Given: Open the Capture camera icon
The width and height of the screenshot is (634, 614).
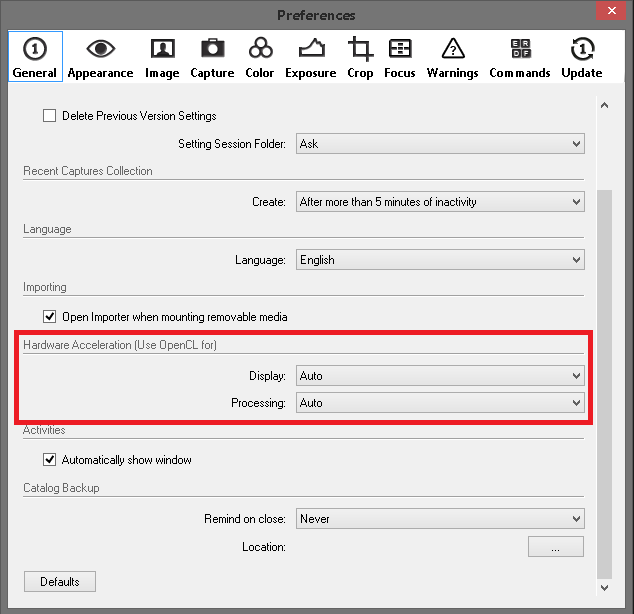Looking at the screenshot, I should 213,49.
